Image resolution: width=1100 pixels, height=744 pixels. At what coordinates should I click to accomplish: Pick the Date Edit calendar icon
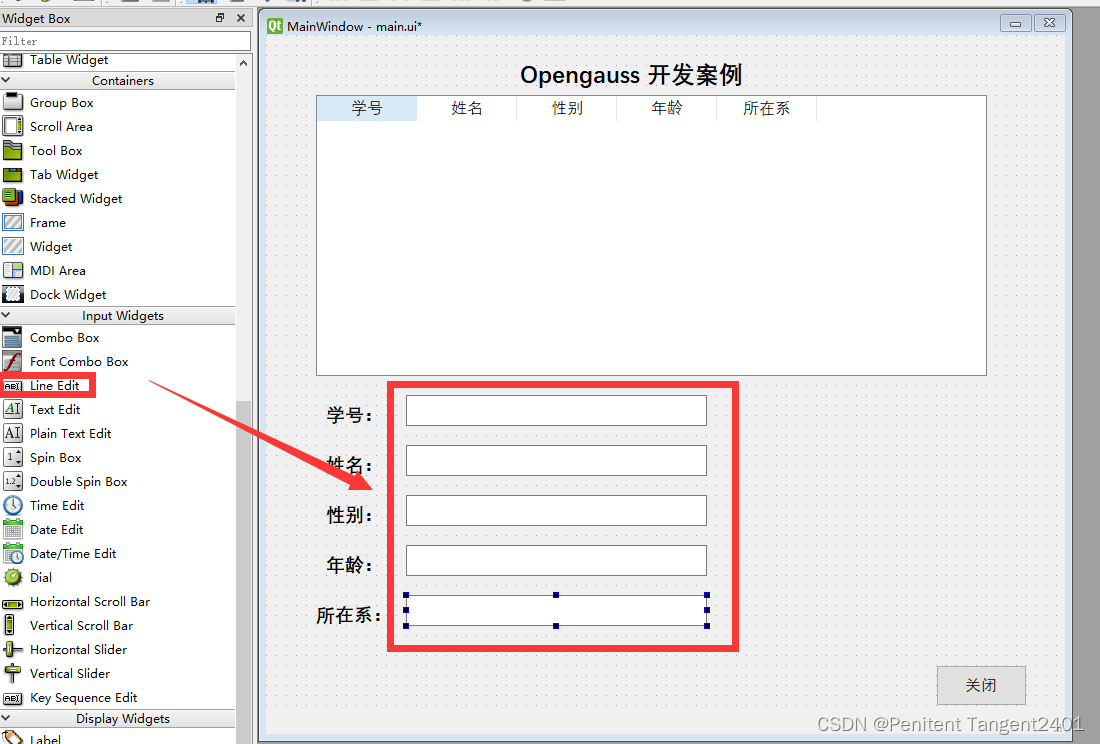tap(13, 529)
